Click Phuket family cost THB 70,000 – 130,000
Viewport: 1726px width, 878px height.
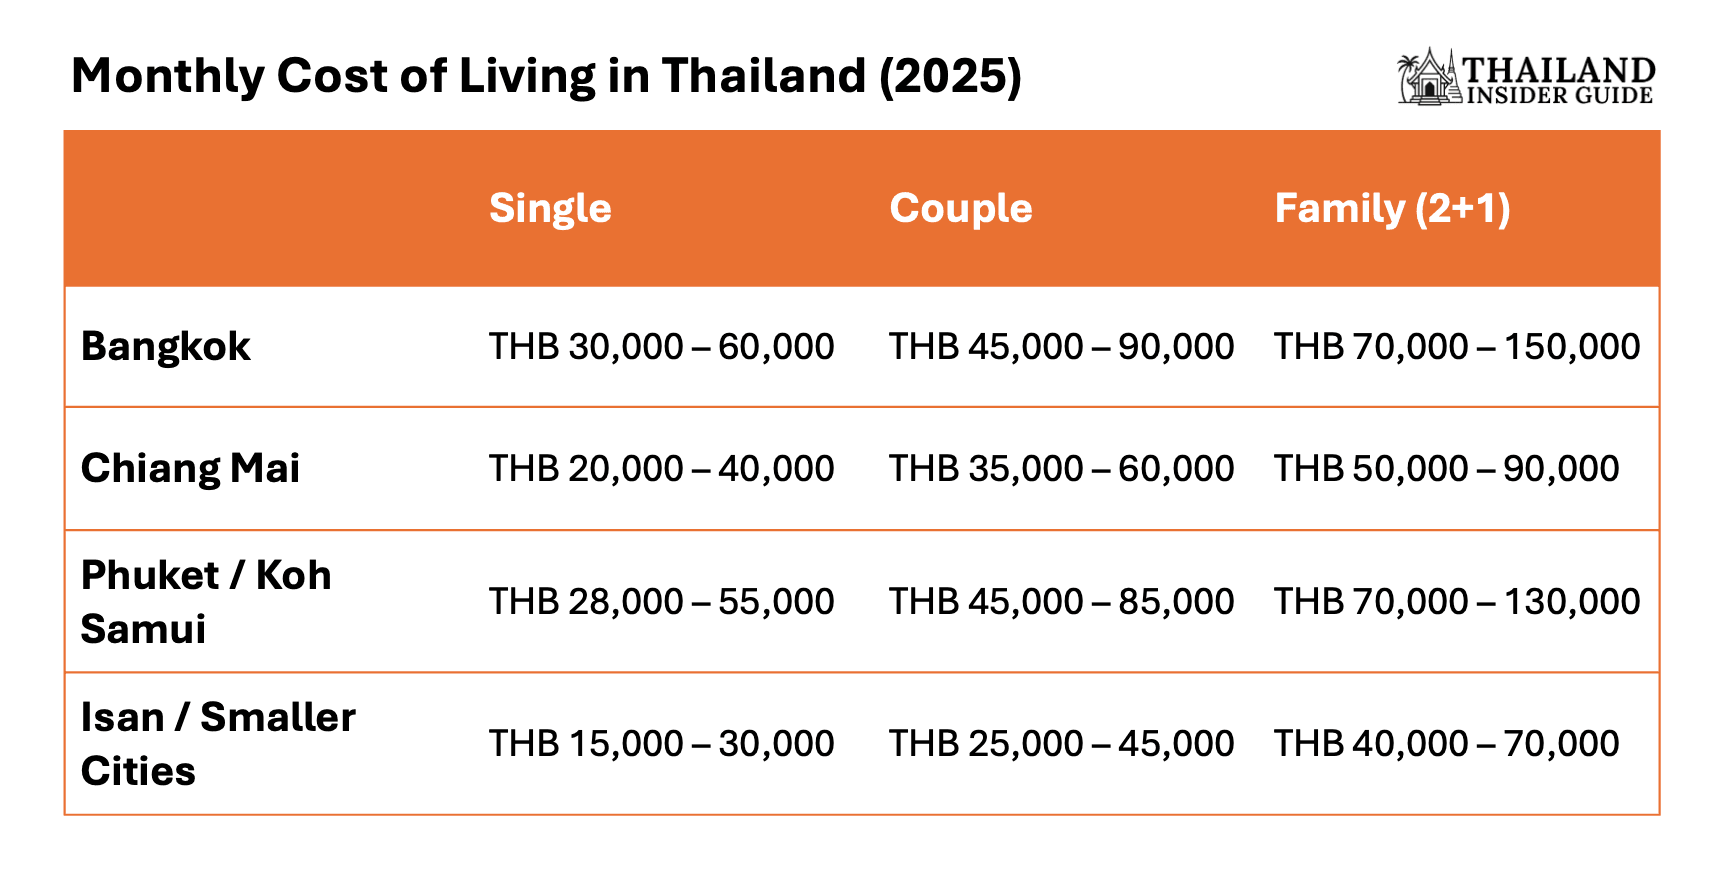point(1457,602)
